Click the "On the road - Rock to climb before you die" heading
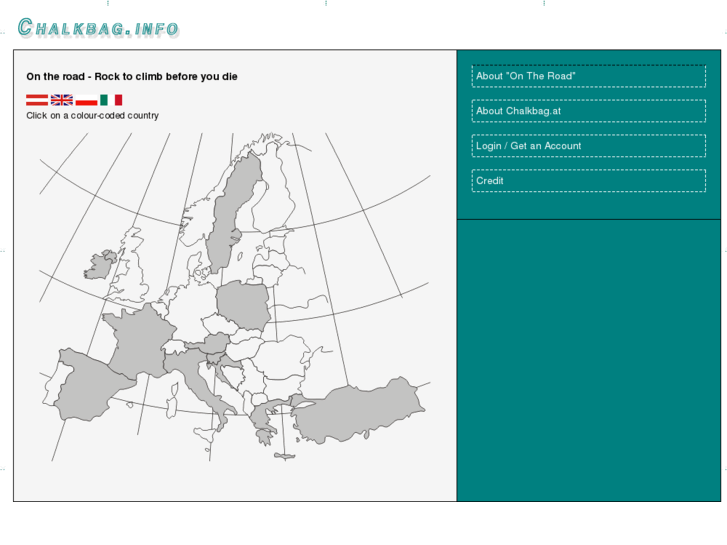 pos(132,77)
